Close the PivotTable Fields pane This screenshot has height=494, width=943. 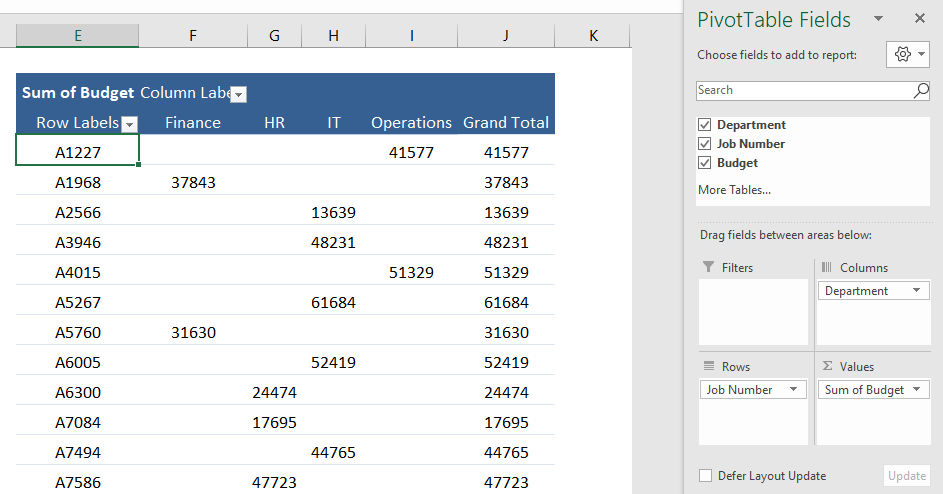(x=920, y=19)
